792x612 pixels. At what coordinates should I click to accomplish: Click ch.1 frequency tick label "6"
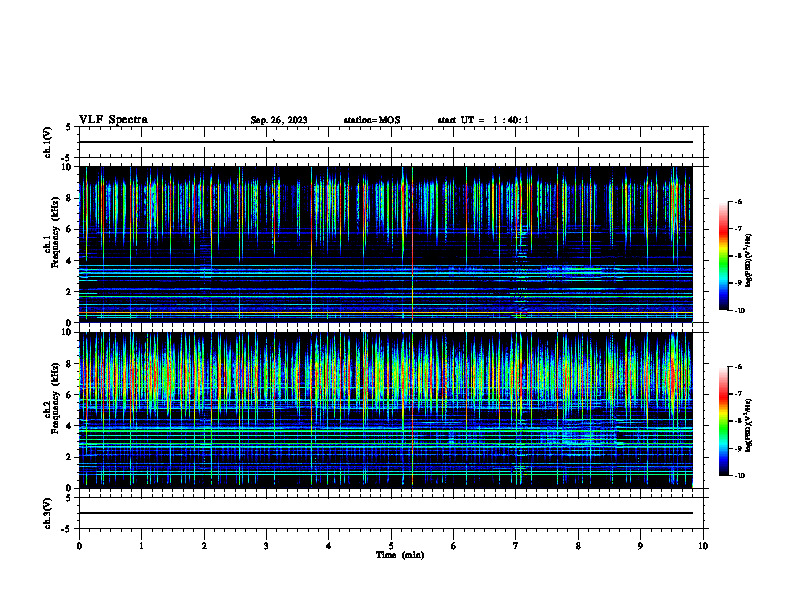69,230
